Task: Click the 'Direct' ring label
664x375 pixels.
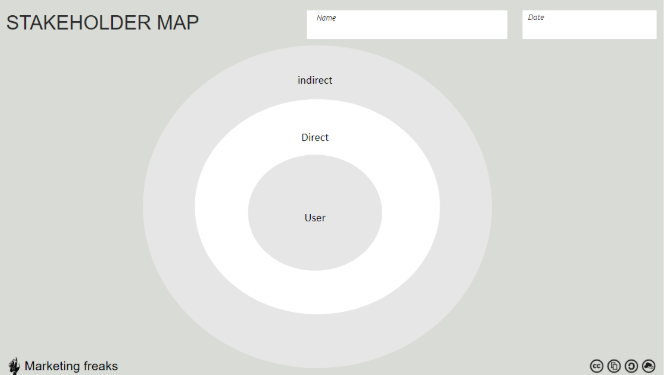Action: [x=315, y=137]
